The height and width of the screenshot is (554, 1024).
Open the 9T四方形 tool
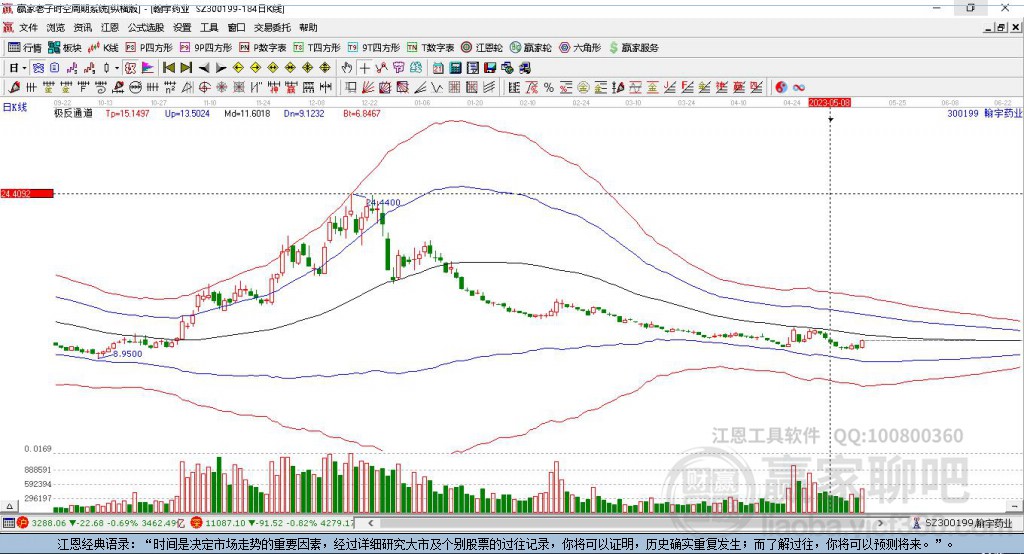pos(374,48)
